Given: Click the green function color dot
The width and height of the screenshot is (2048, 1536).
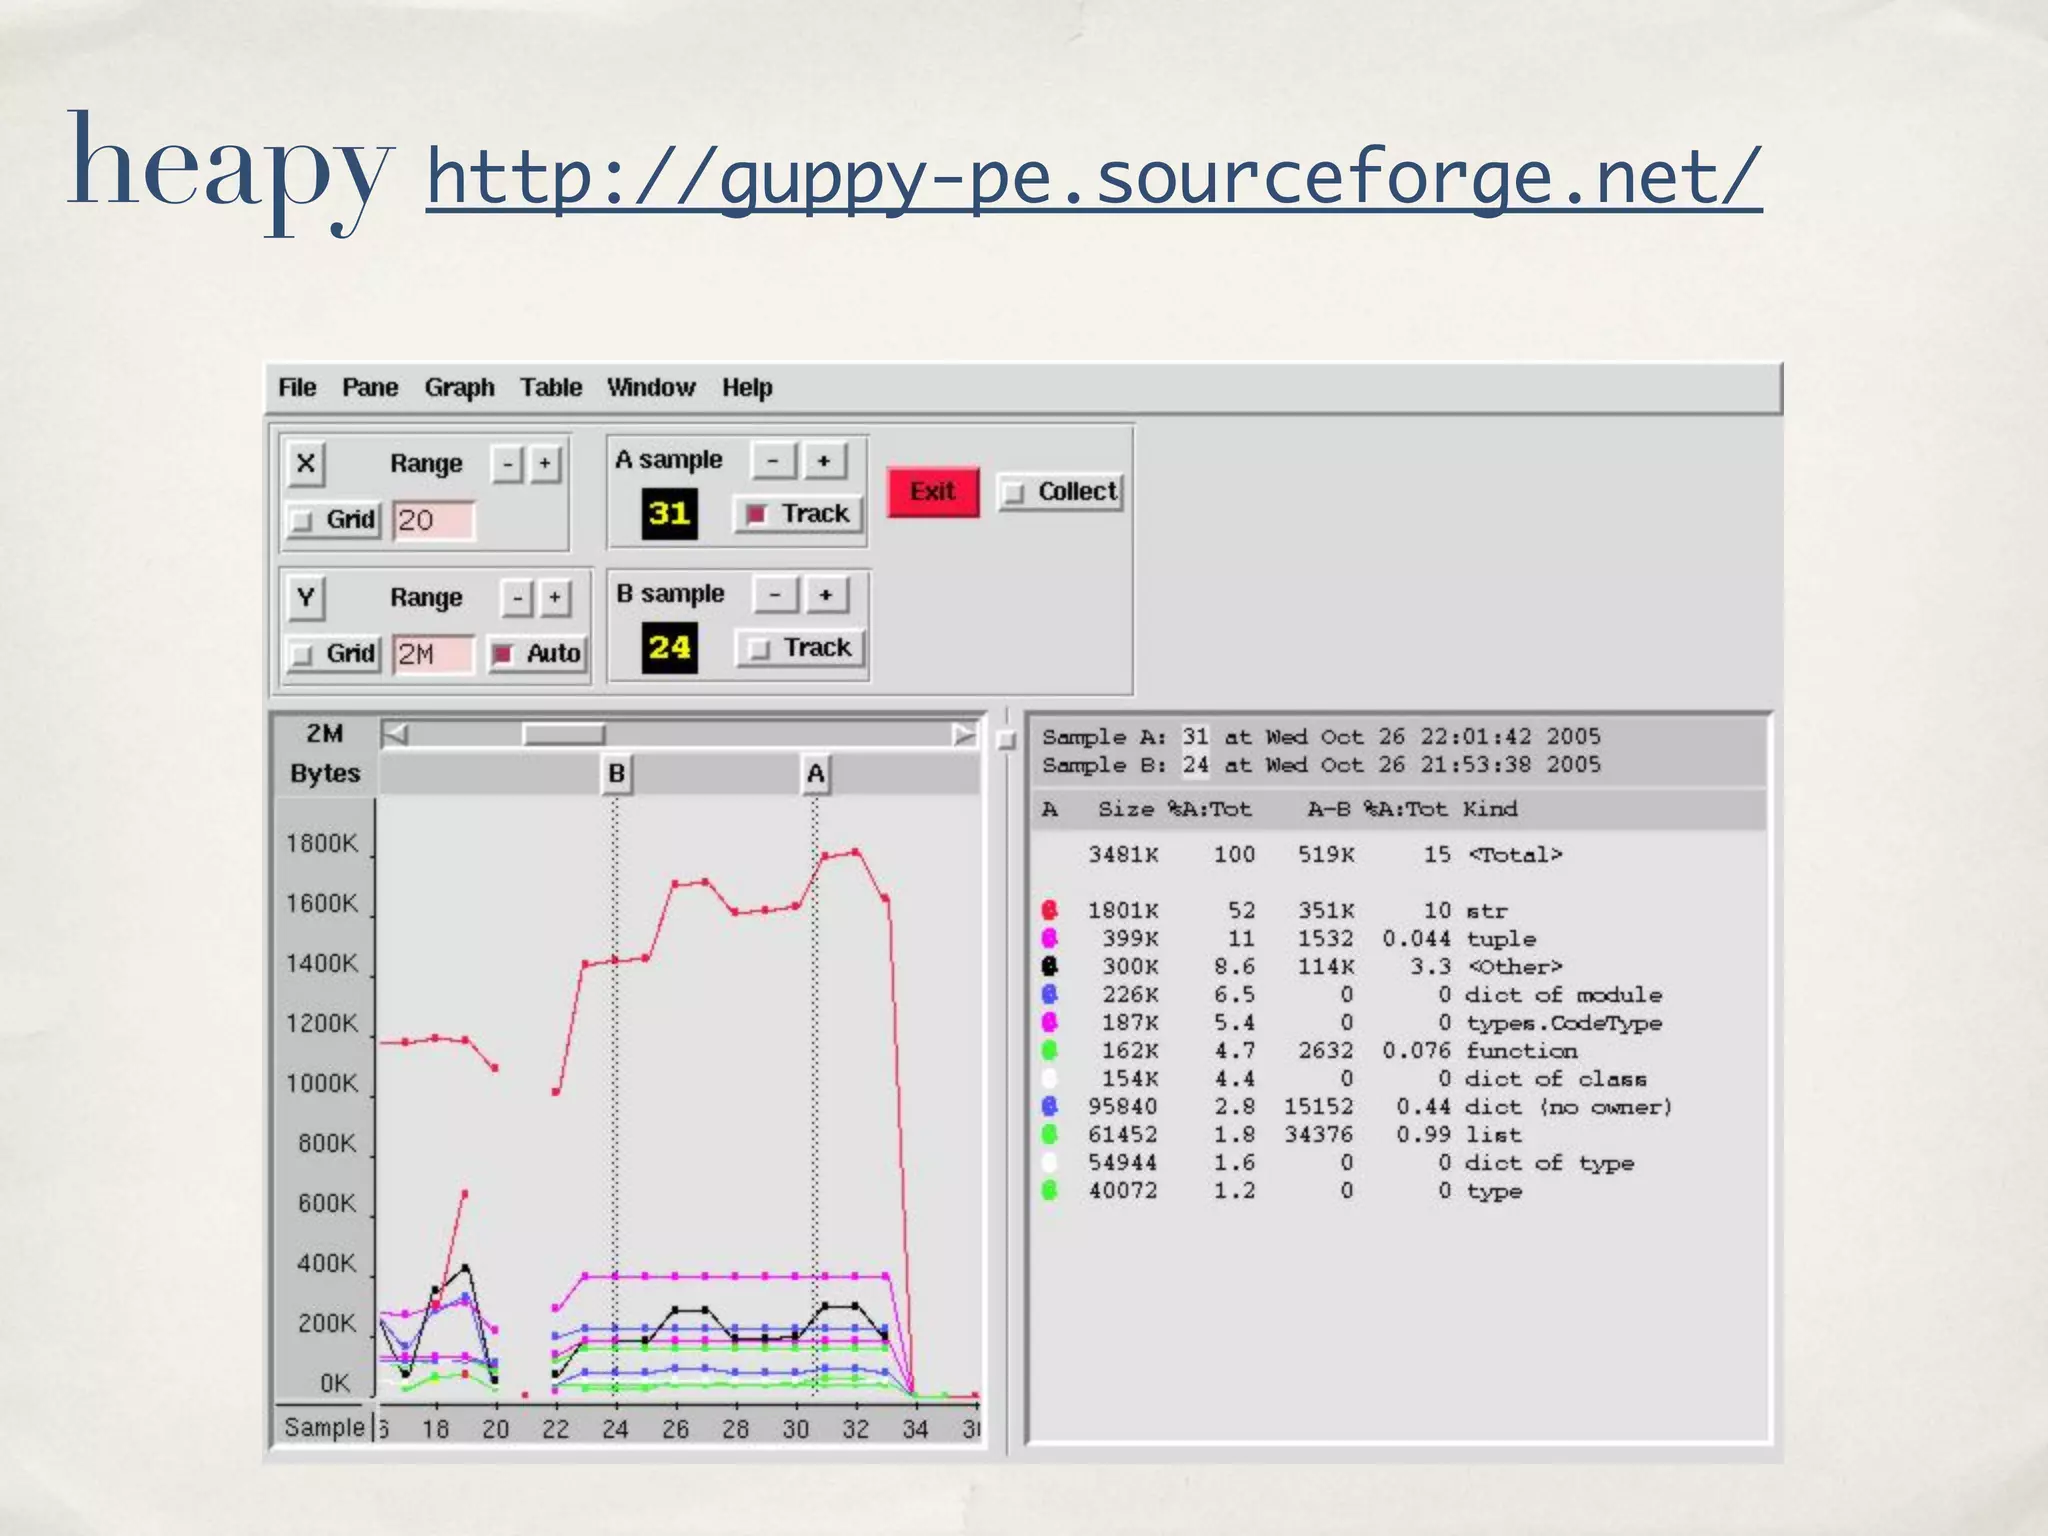Looking at the screenshot, I should [x=1049, y=1050].
